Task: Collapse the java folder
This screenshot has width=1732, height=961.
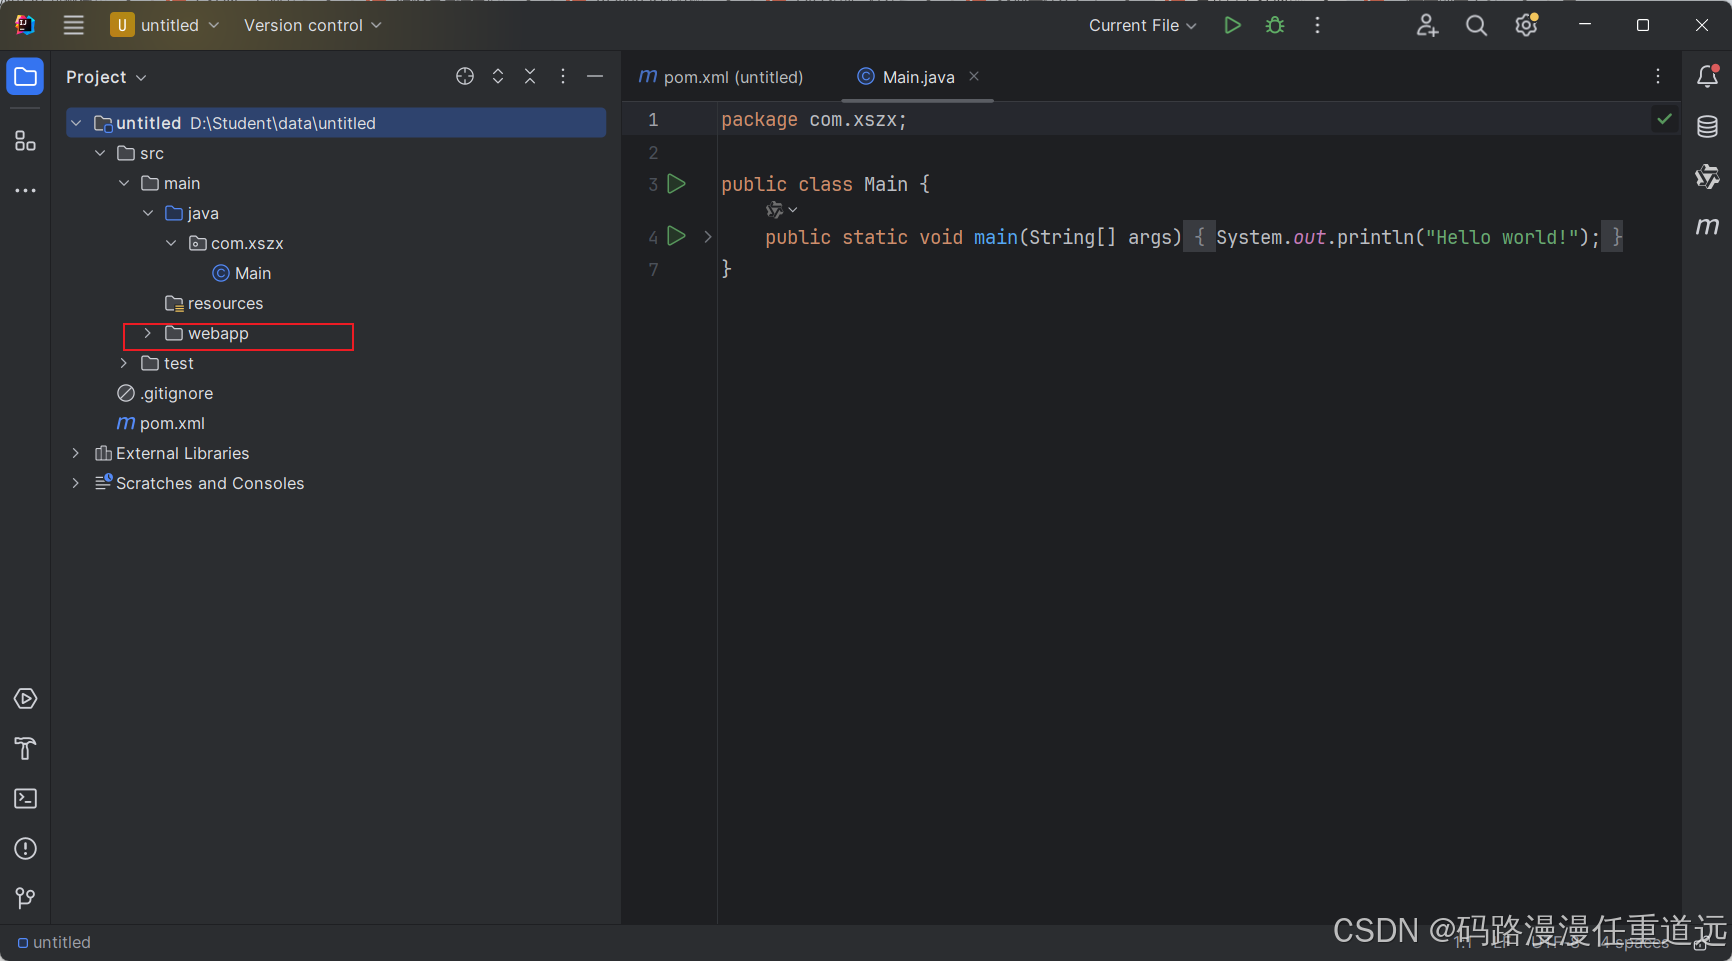Action: click(148, 213)
